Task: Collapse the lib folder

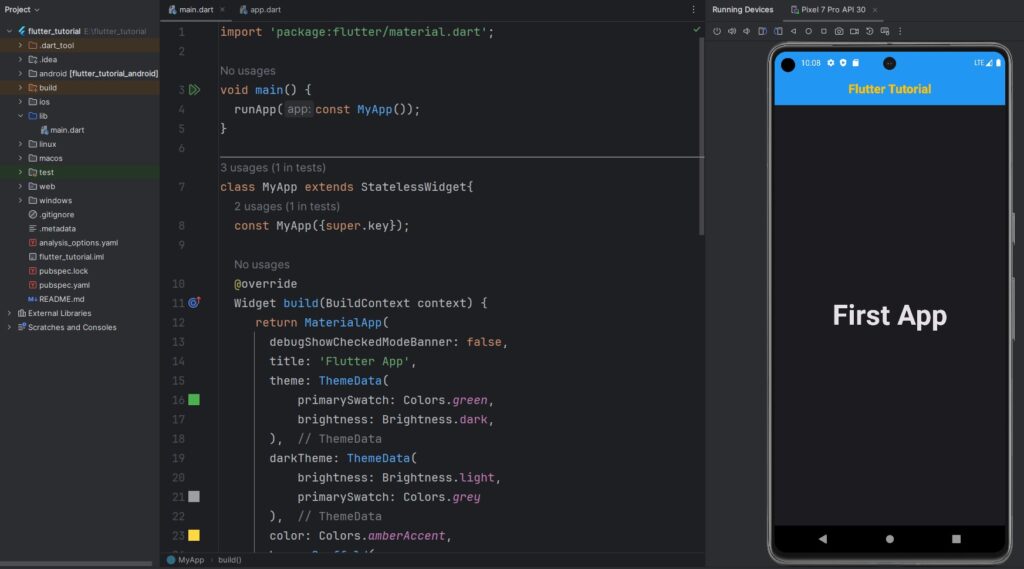Action: pos(20,116)
